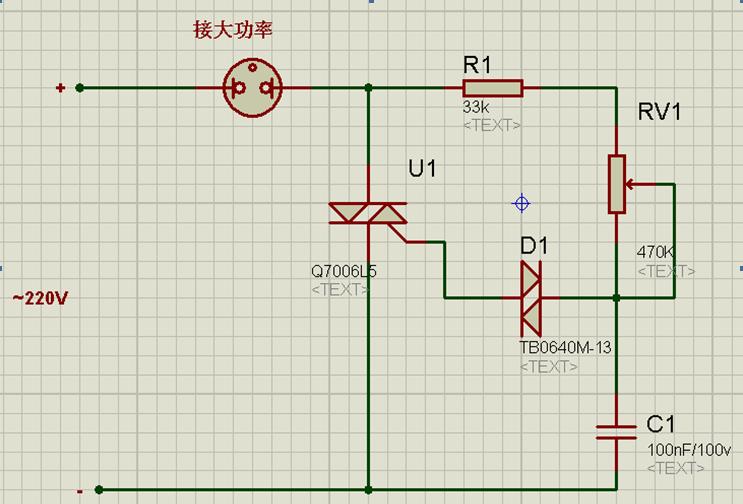Select the TB0640M-13 part name
This screenshot has height=504, width=743.
coord(566,348)
